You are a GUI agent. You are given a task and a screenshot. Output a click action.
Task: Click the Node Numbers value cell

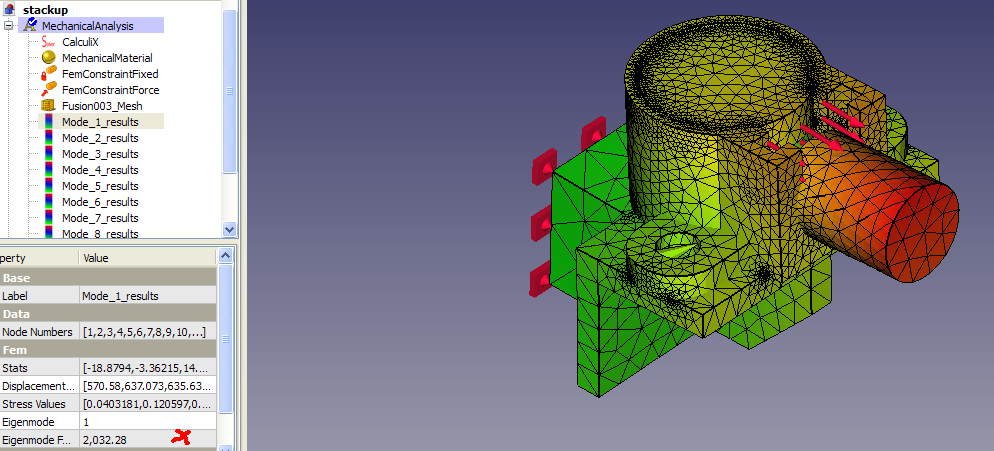pos(148,332)
